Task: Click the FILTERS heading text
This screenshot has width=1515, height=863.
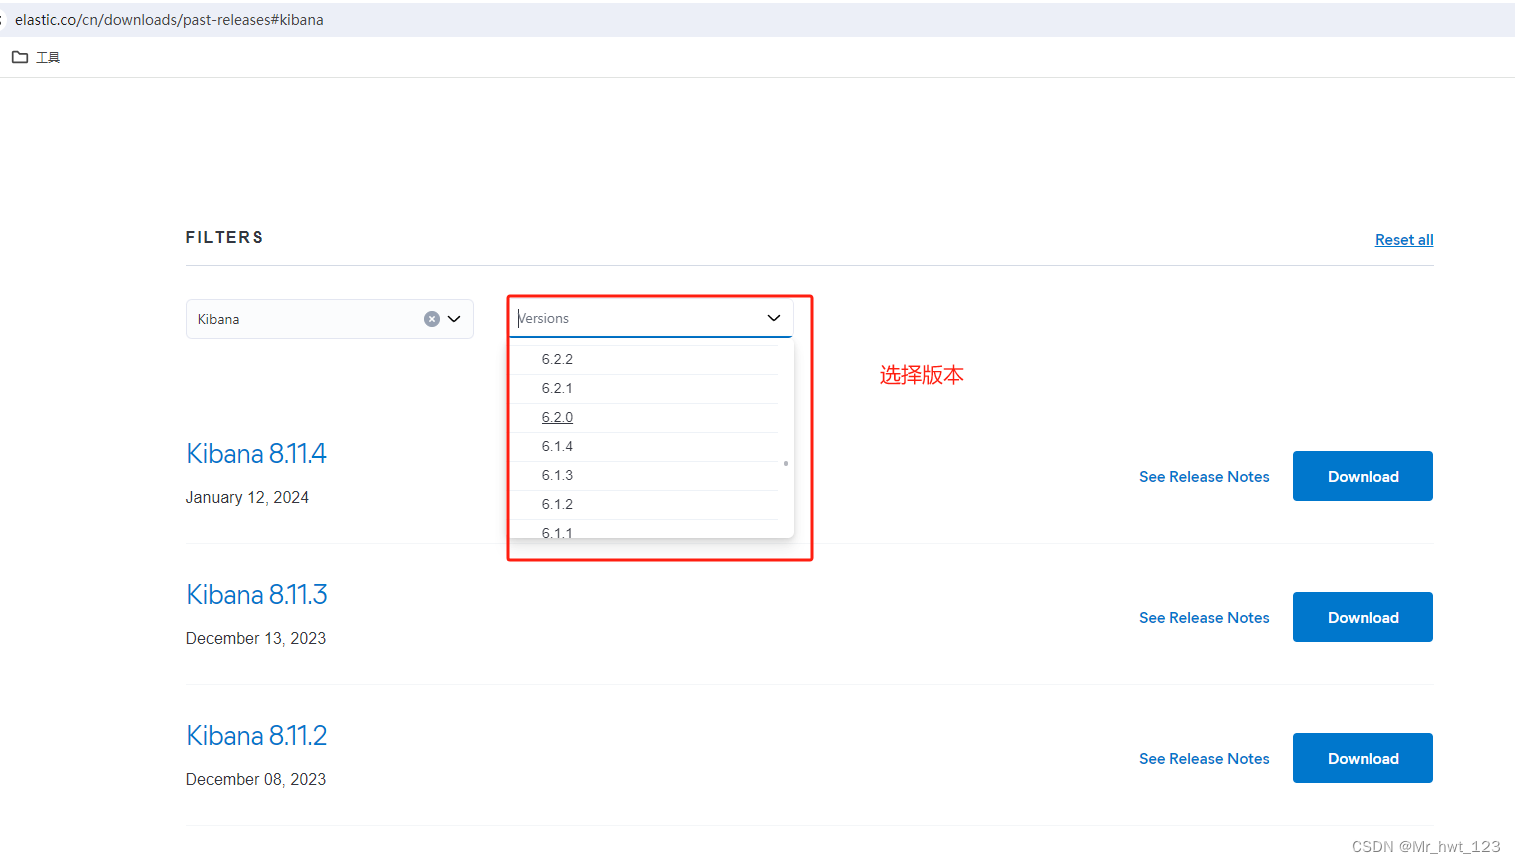Action: [225, 237]
